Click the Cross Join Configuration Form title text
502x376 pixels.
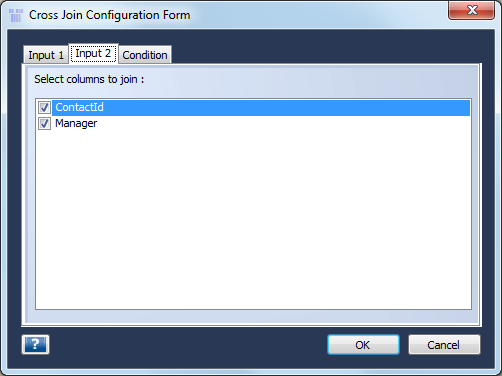[110, 15]
